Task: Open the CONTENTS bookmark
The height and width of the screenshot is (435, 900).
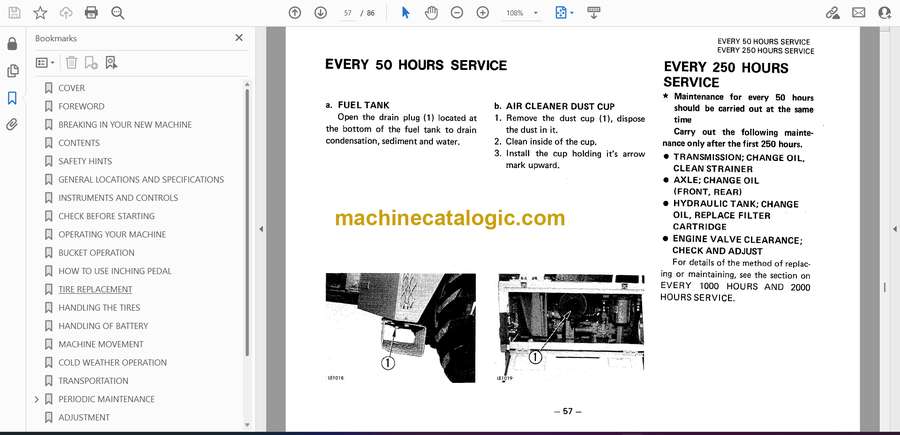Action: [79, 143]
